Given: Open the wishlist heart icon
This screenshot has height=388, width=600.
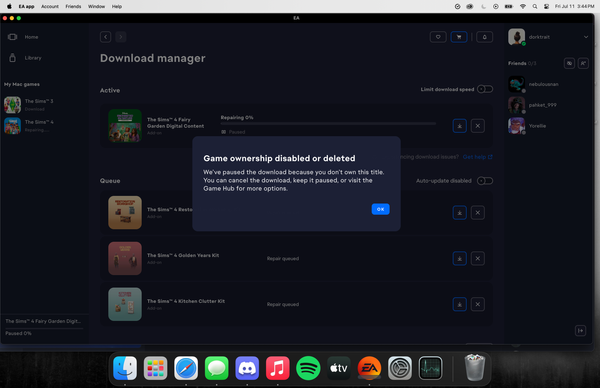Looking at the screenshot, I should click(x=438, y=37).
